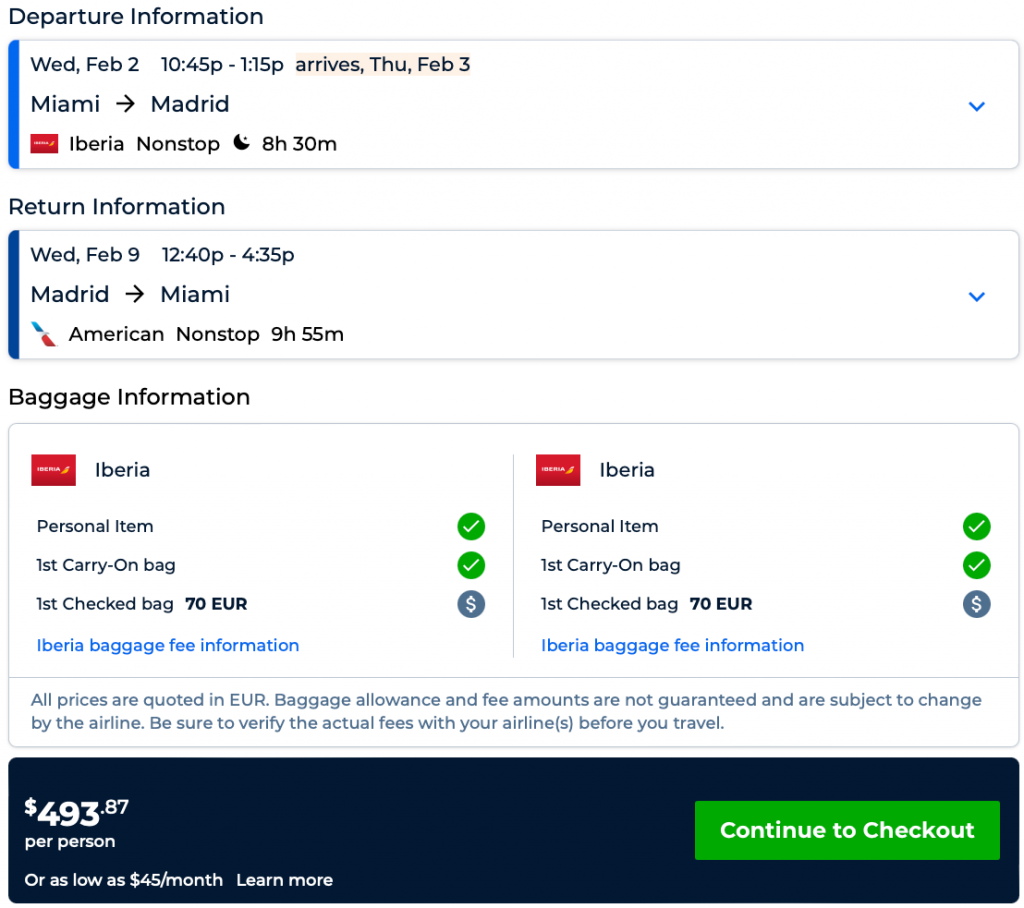Expand the Madrid to Miami return details chevron

pos(977,296)
